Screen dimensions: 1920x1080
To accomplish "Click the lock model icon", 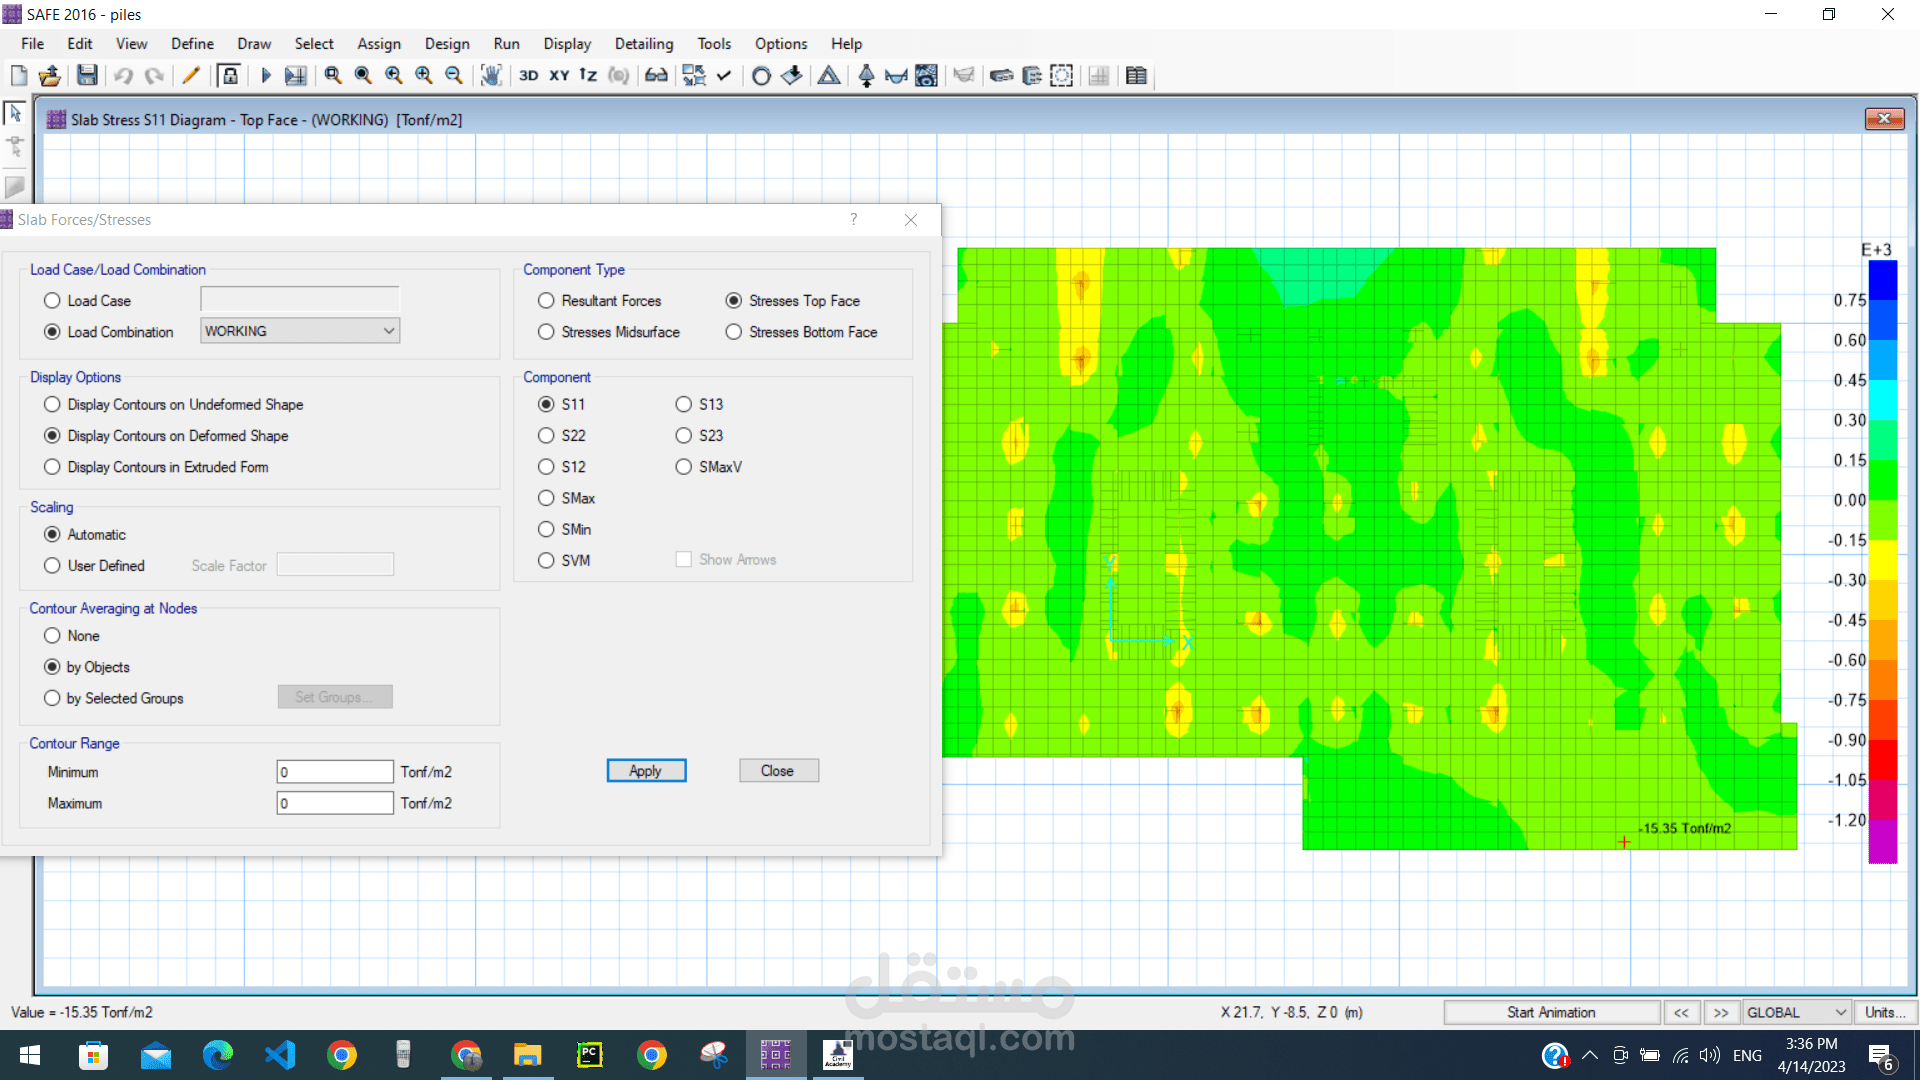I will [229, 76].
